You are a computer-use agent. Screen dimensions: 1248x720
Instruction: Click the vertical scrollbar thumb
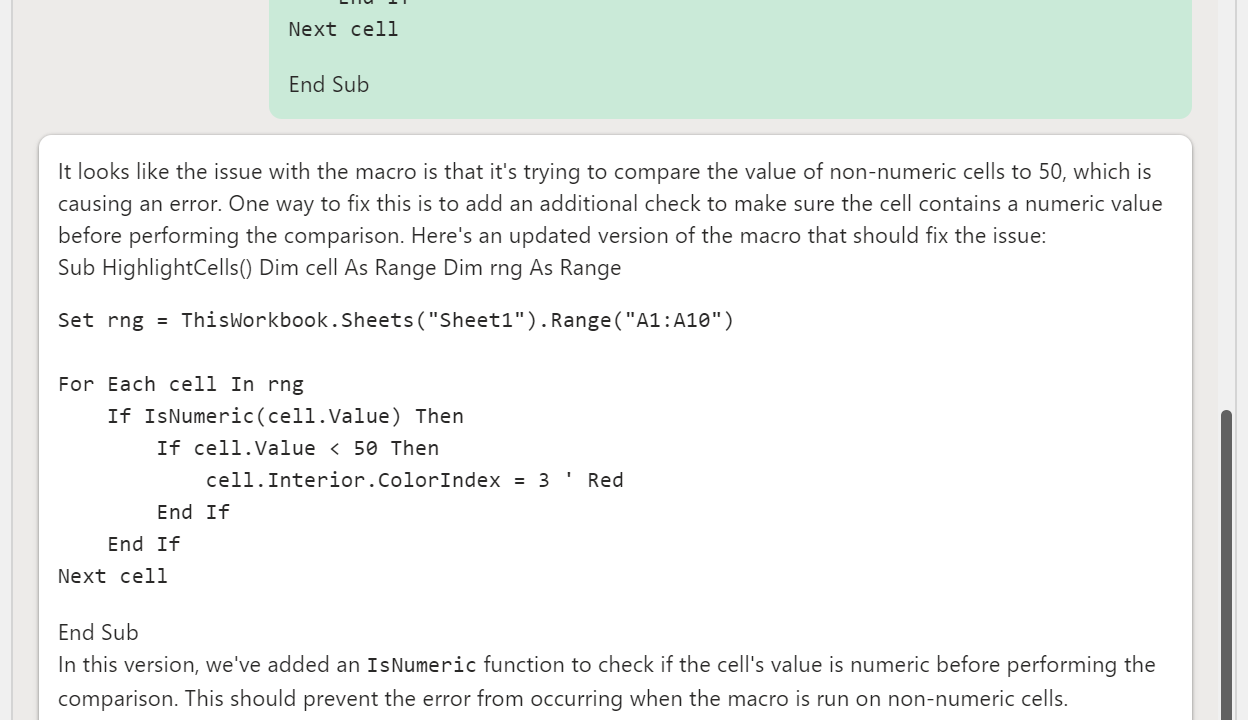pos(1226,560)
